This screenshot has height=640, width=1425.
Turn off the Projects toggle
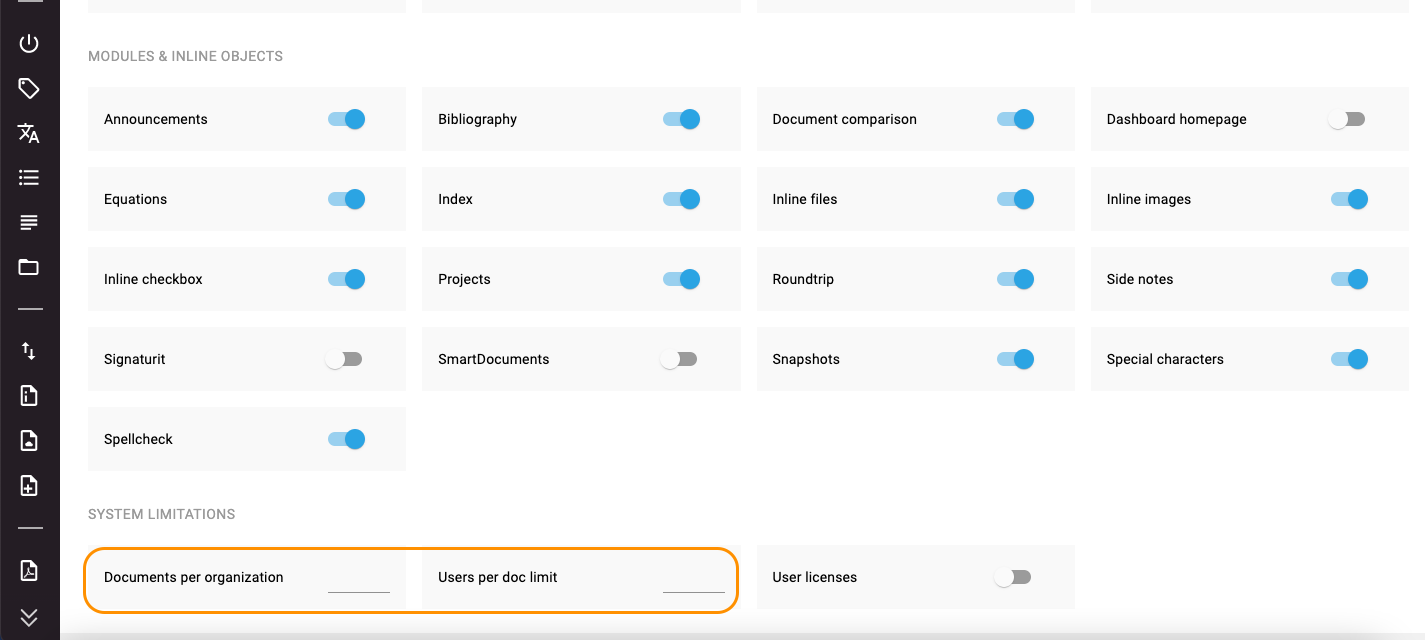[681, 279]
